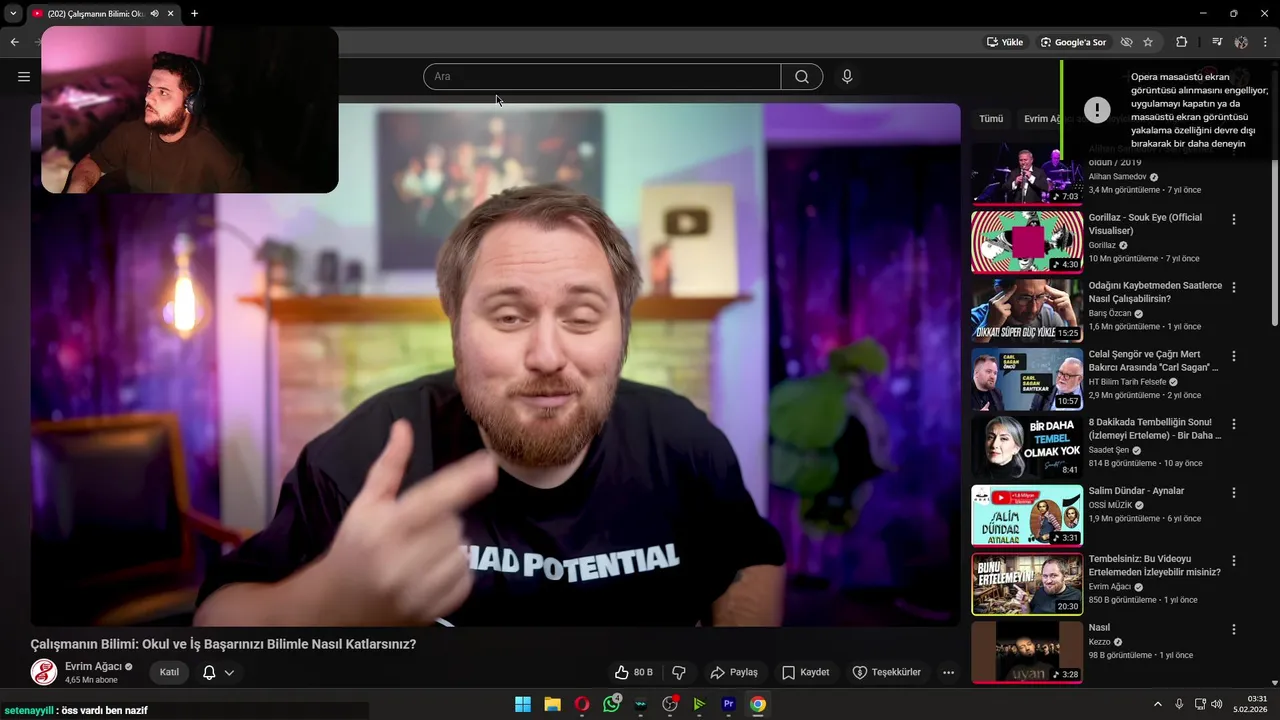Bookmark the page with the star icon
Screen dimensions: 1280x720
click(x=1148, y=42)
